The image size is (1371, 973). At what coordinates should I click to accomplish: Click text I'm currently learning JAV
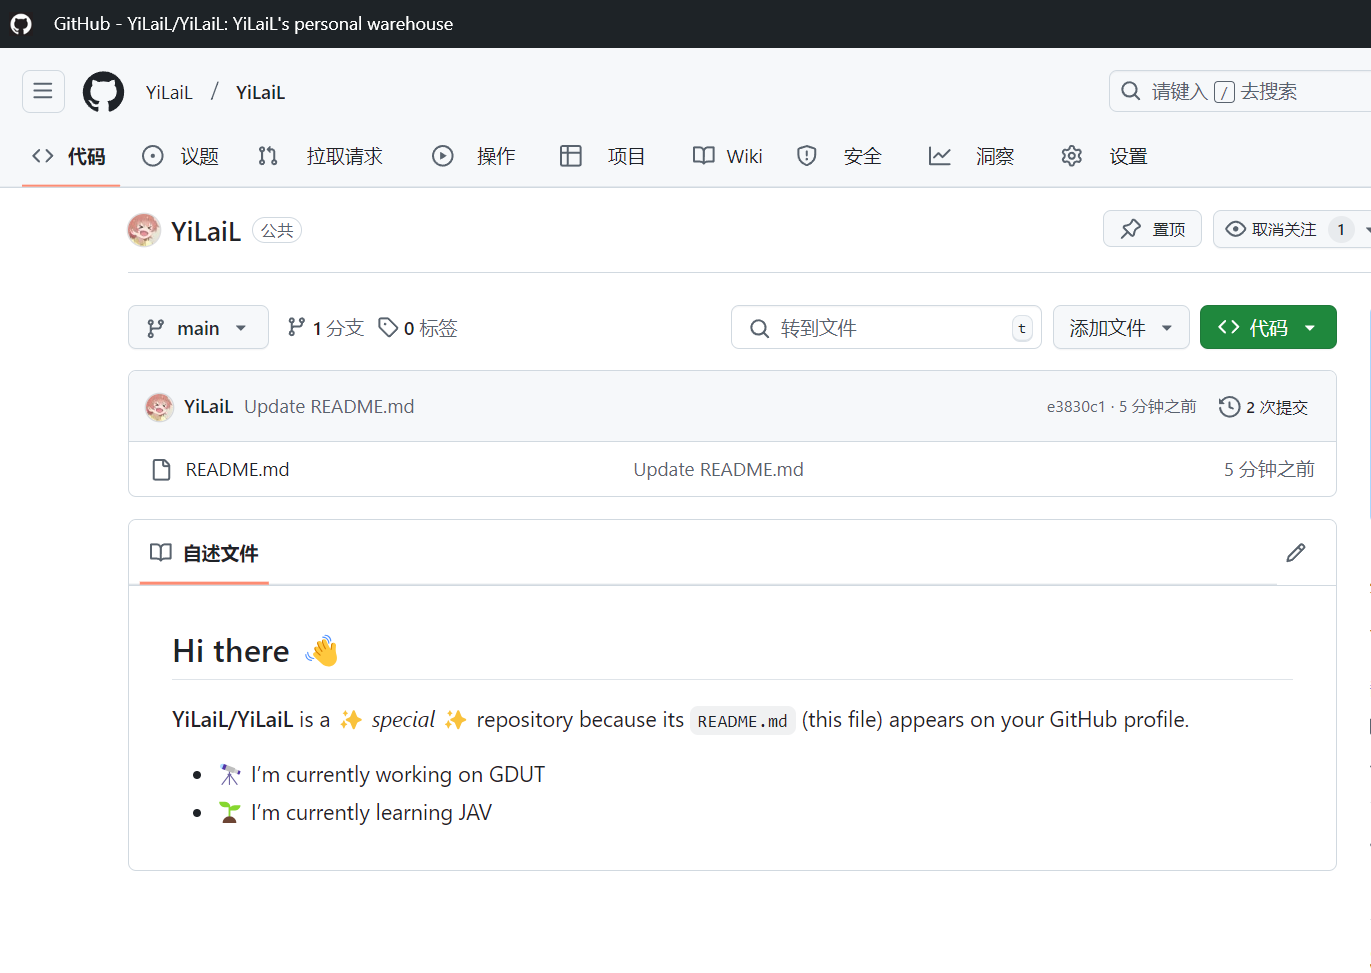point(371,812)
